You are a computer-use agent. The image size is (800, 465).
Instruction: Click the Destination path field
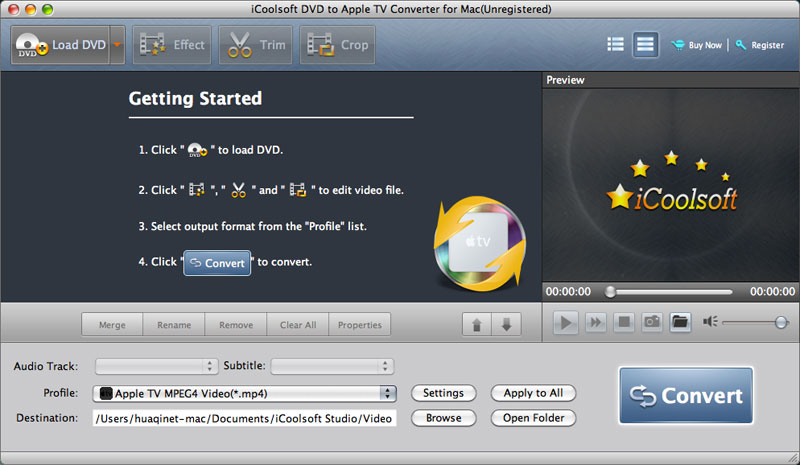tap(244, 418)
